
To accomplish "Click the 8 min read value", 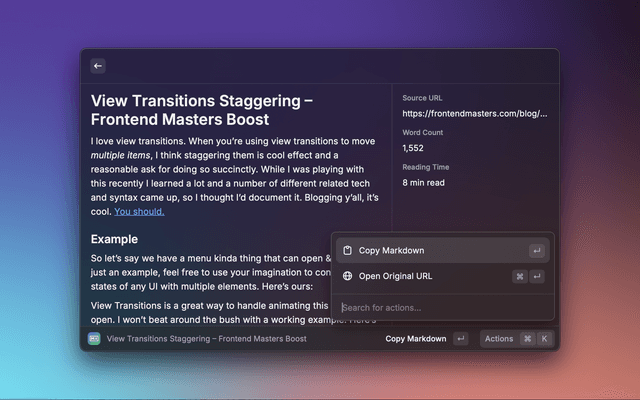I will pyautogui.click(x=425, y=183).
